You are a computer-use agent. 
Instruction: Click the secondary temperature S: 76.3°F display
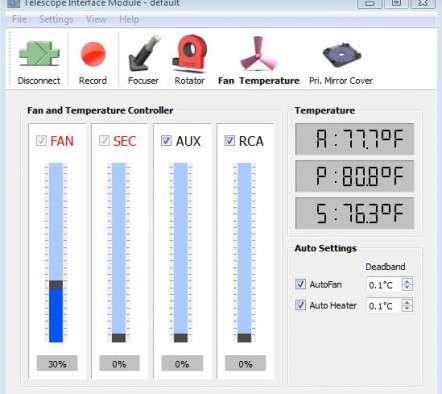tap(355, 213)
